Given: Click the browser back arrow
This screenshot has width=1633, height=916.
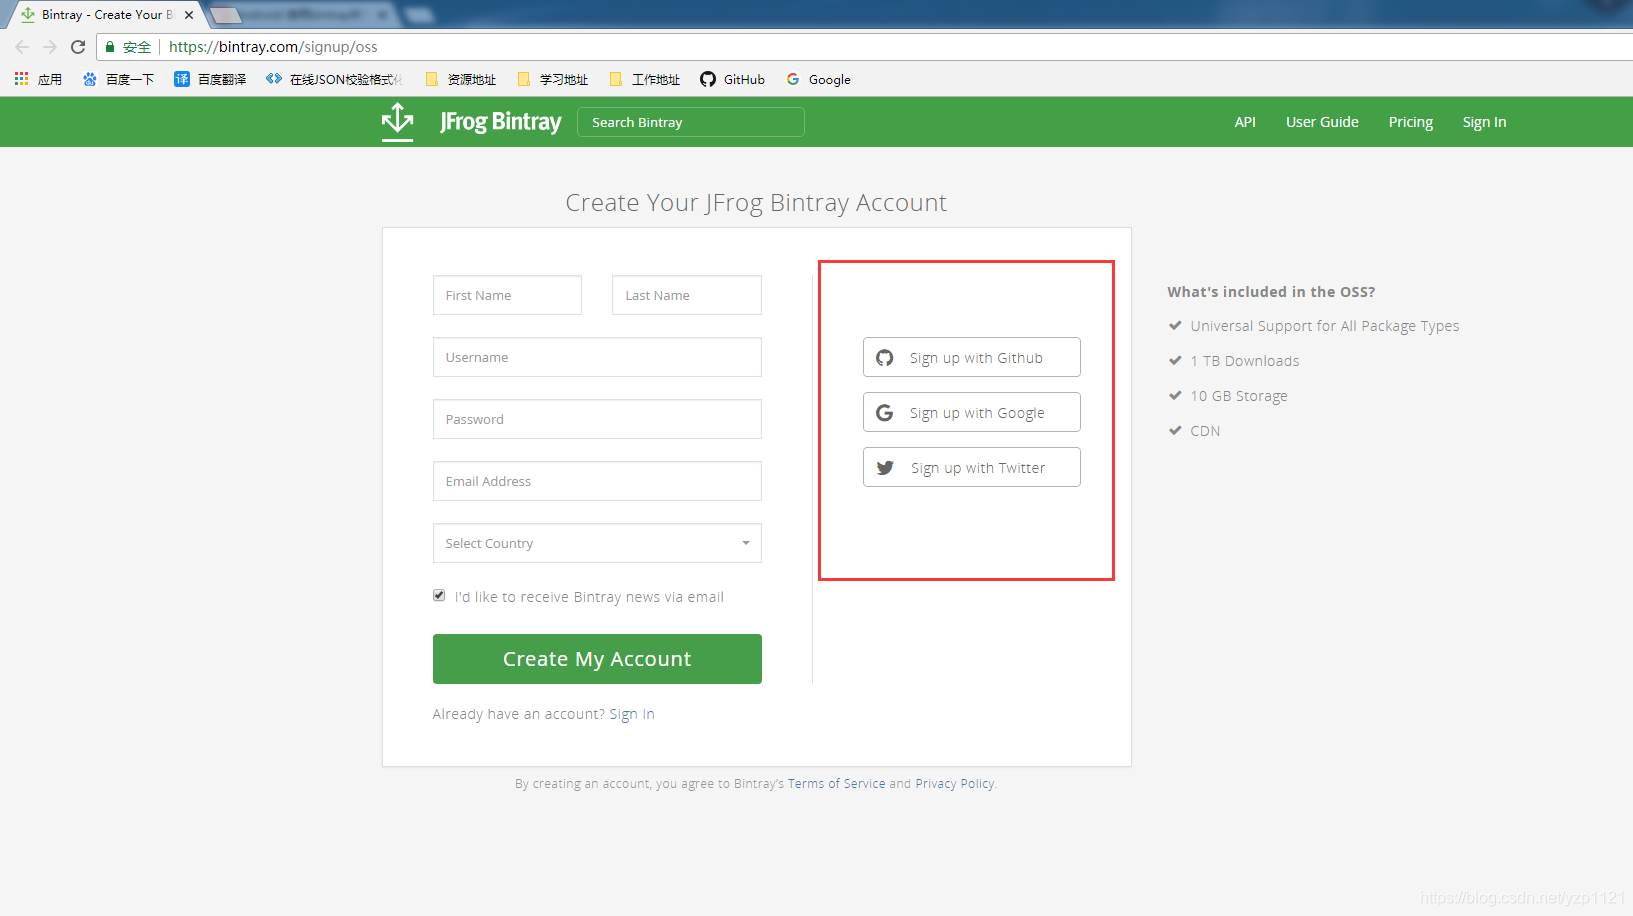Looking at the screenshot, I should pyautogui.click(x=22, y=47).
